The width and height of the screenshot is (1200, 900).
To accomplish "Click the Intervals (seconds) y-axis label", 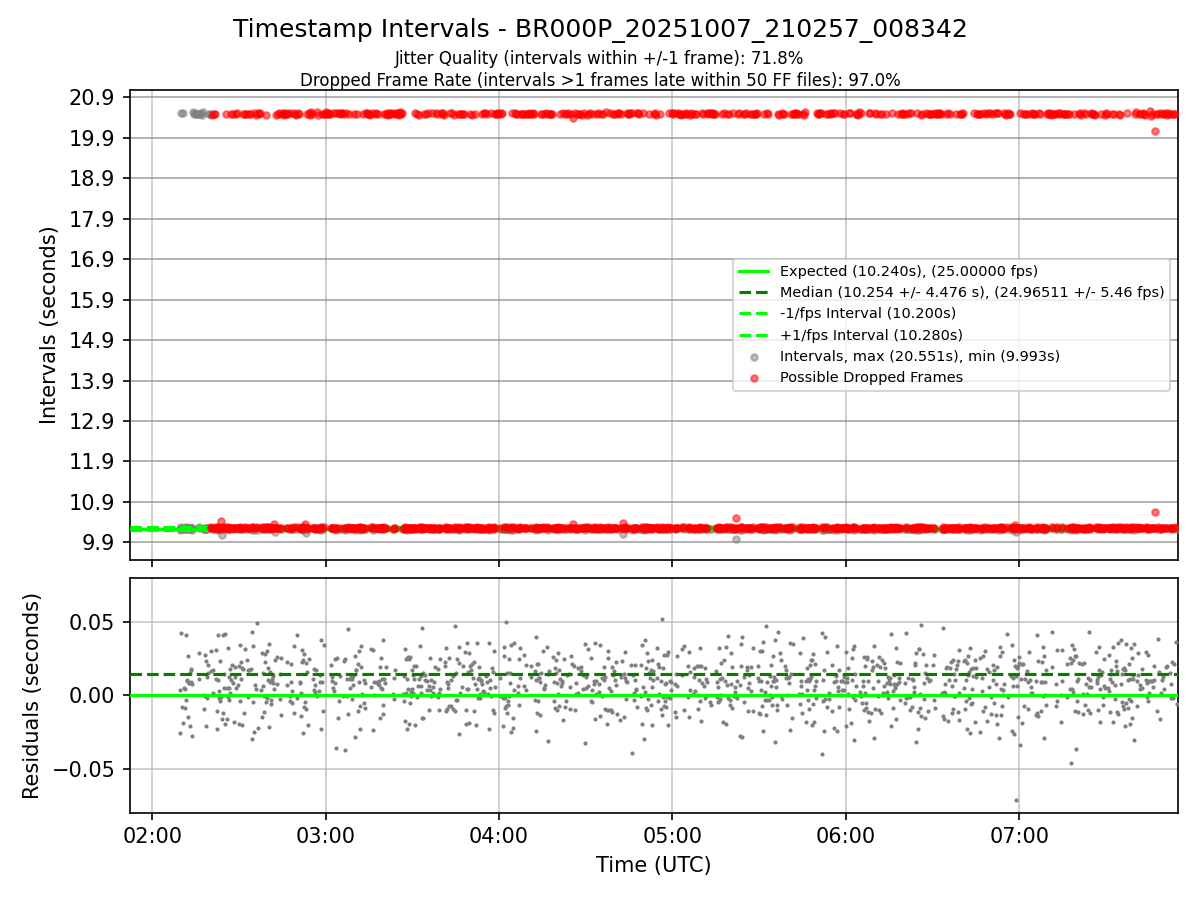I will 48,325.
